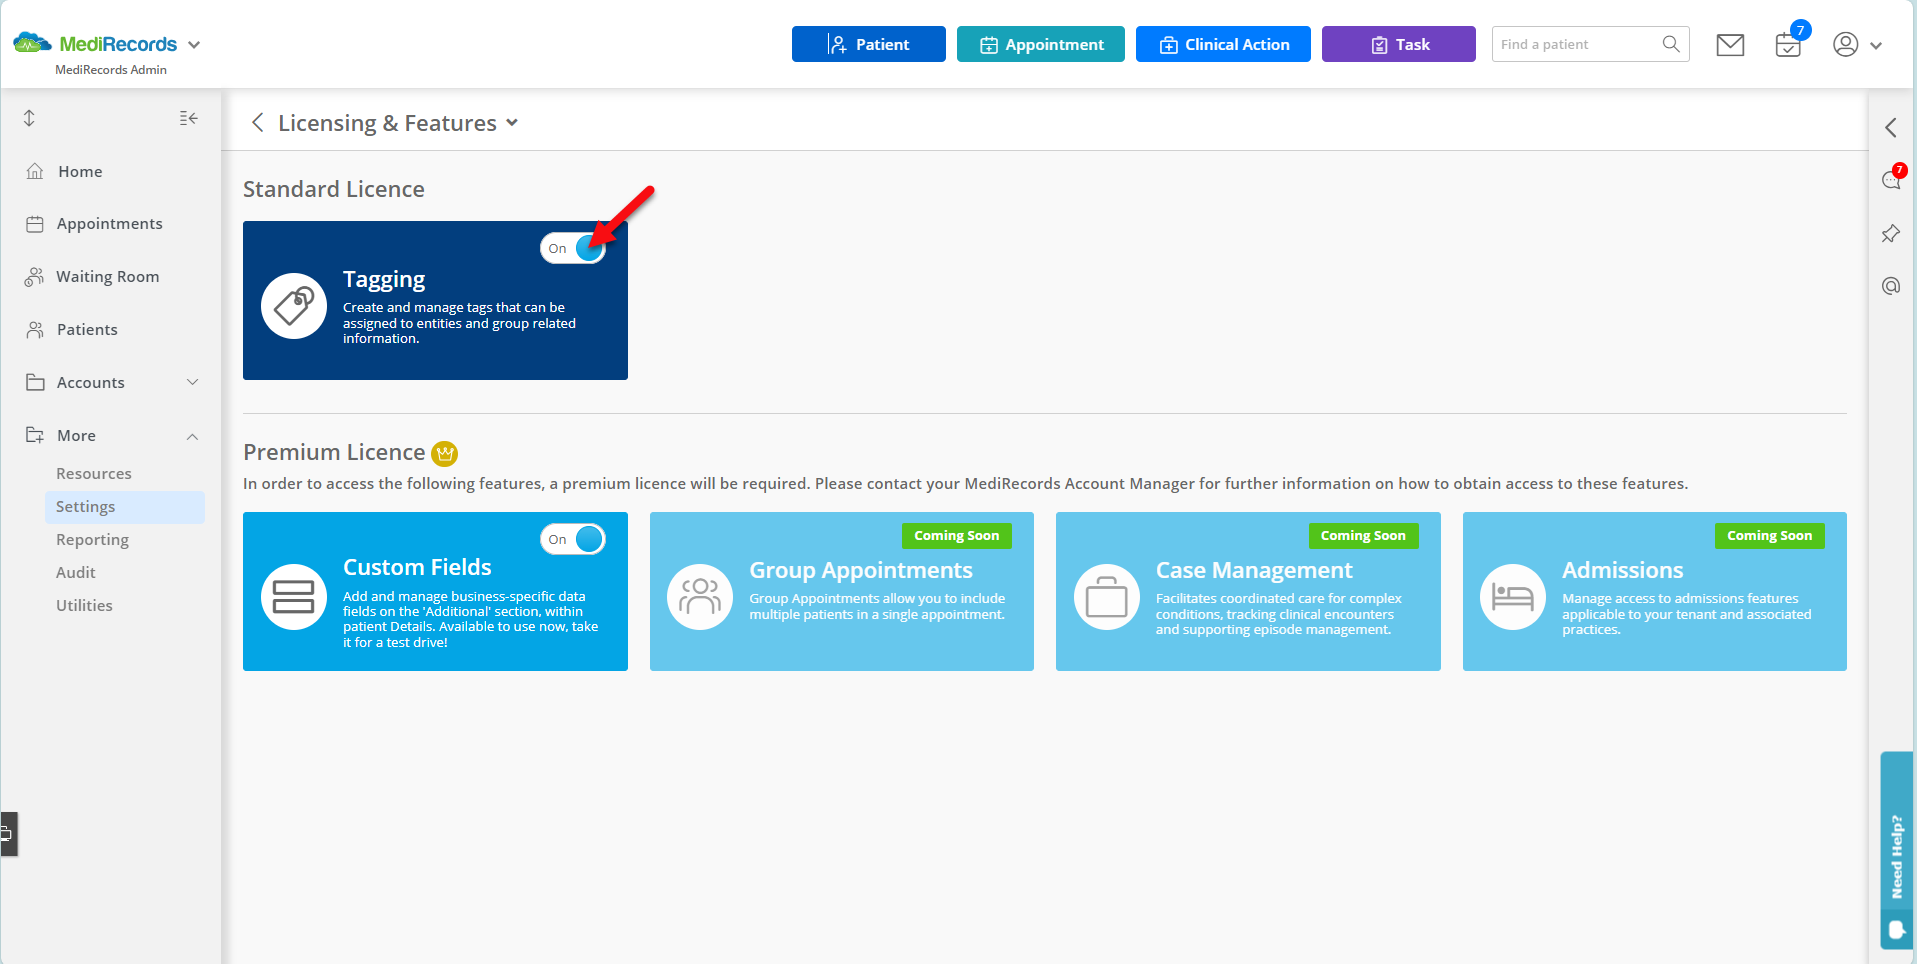Open the Licensing & Features dropdown chevron
The width and height of the screenshot is (1917, 964).
click(512, 122)
